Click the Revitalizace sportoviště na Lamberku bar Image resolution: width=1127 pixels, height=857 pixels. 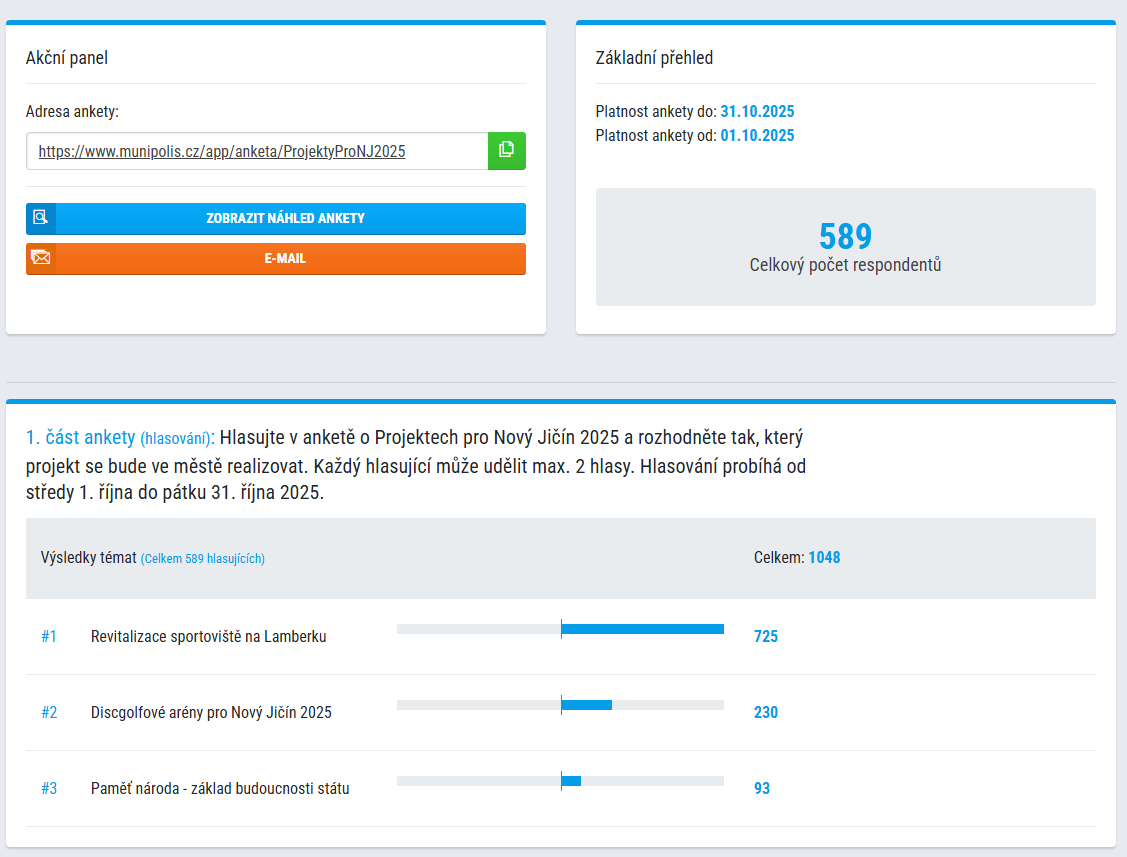560,629
